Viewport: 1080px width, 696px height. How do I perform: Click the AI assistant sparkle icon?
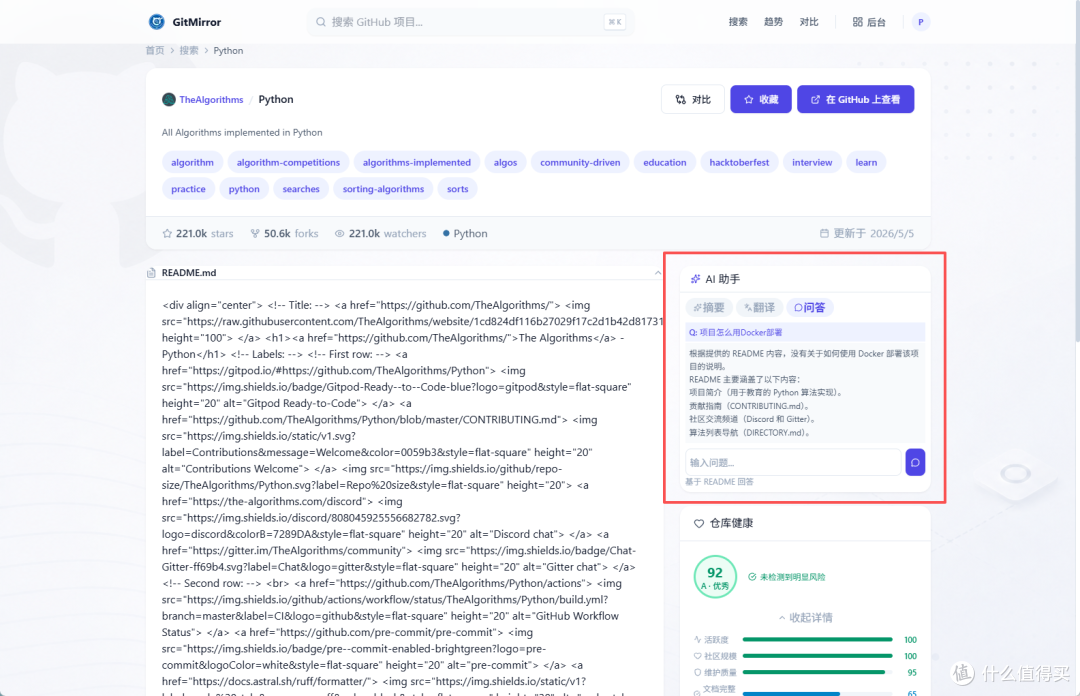pos(696,279)
